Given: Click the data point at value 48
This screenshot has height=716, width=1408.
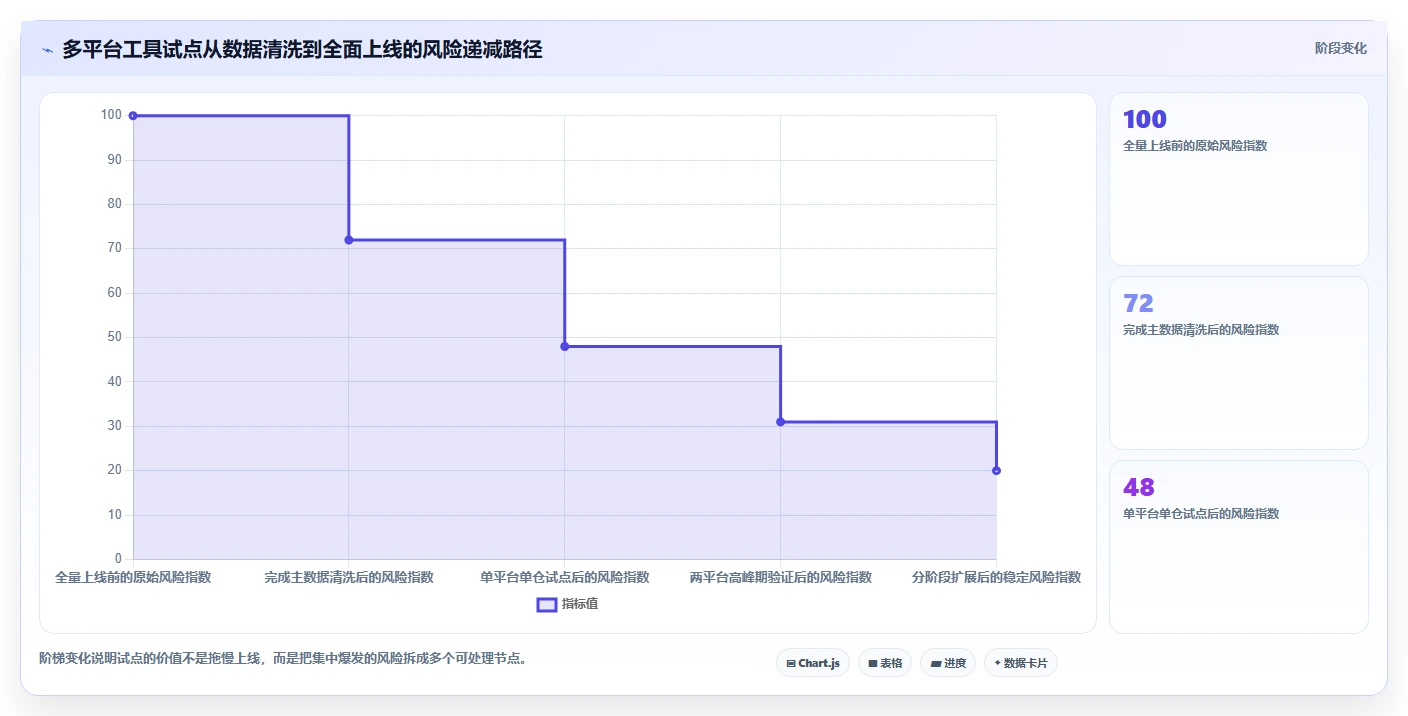Looking at the screenshot, I should (565, 346).
